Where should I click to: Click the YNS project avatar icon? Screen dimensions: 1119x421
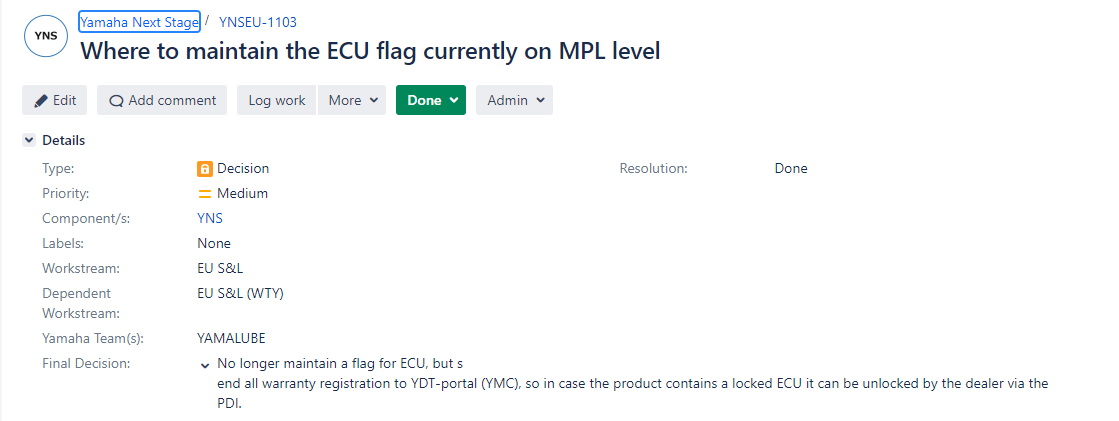(x=46, y=35)
